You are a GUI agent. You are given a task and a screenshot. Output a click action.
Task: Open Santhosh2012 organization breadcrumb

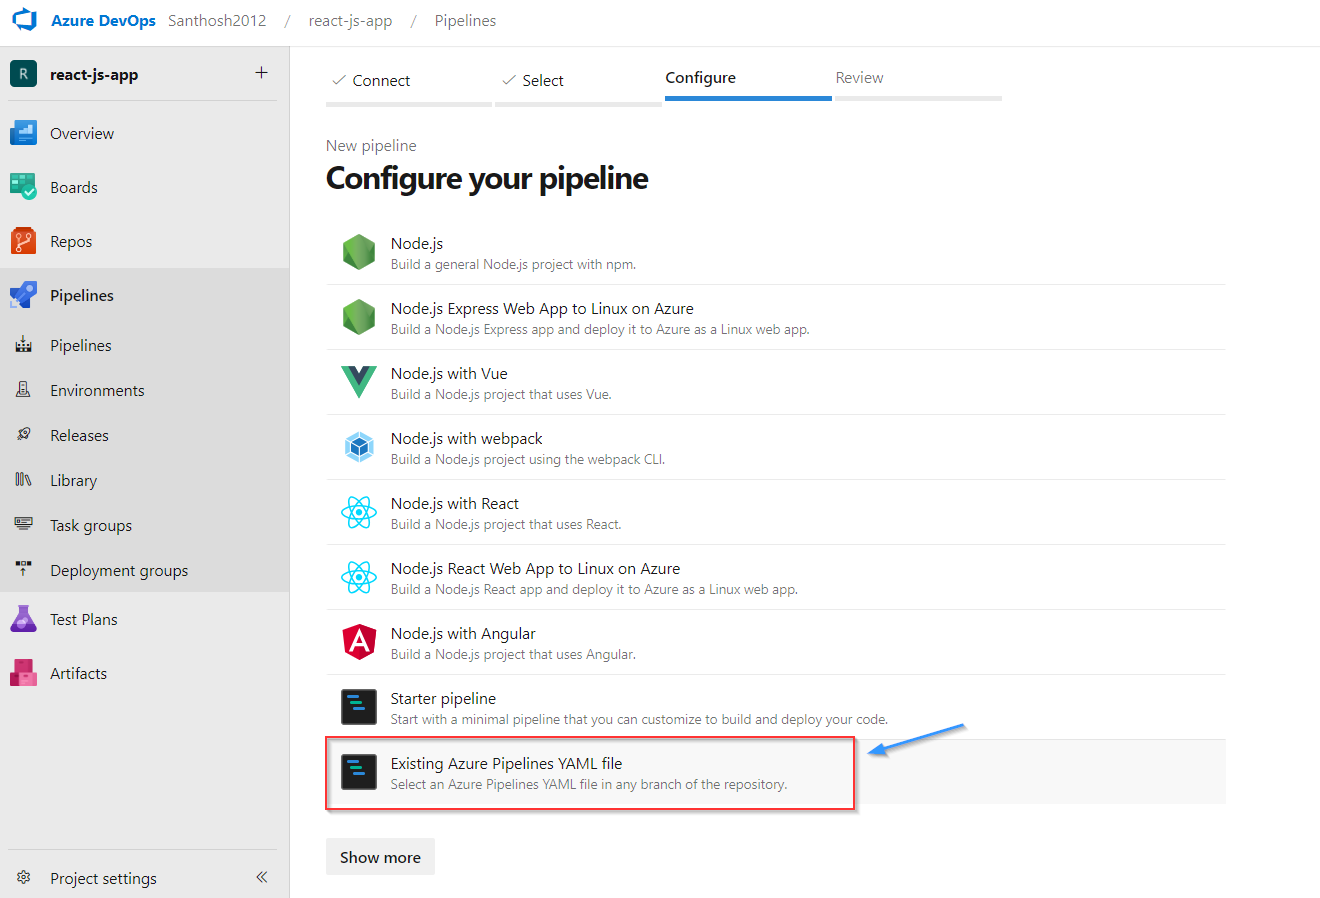[217, 21]
